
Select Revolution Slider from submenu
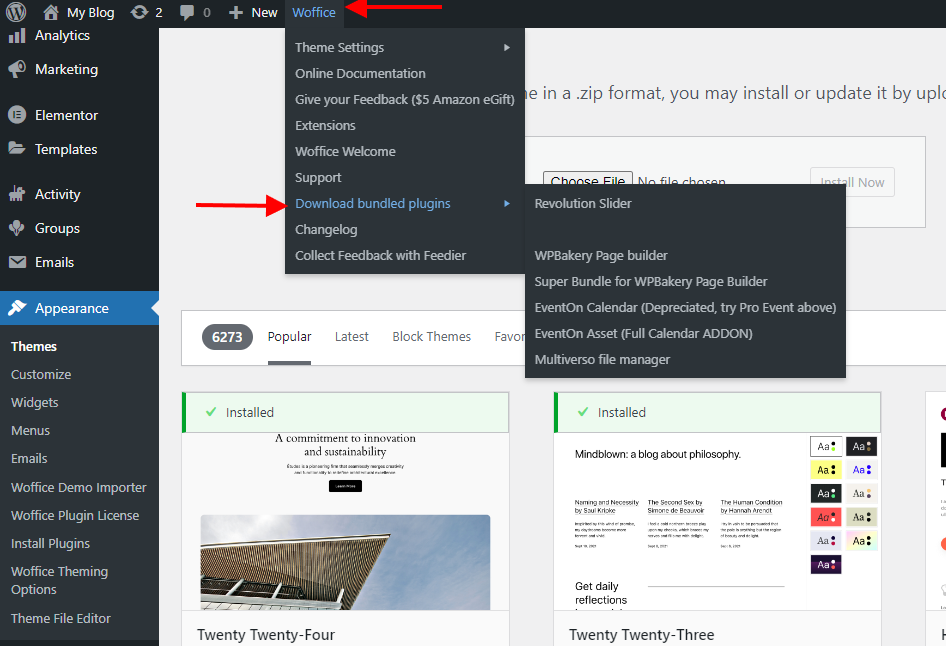(x=583, y=204)
